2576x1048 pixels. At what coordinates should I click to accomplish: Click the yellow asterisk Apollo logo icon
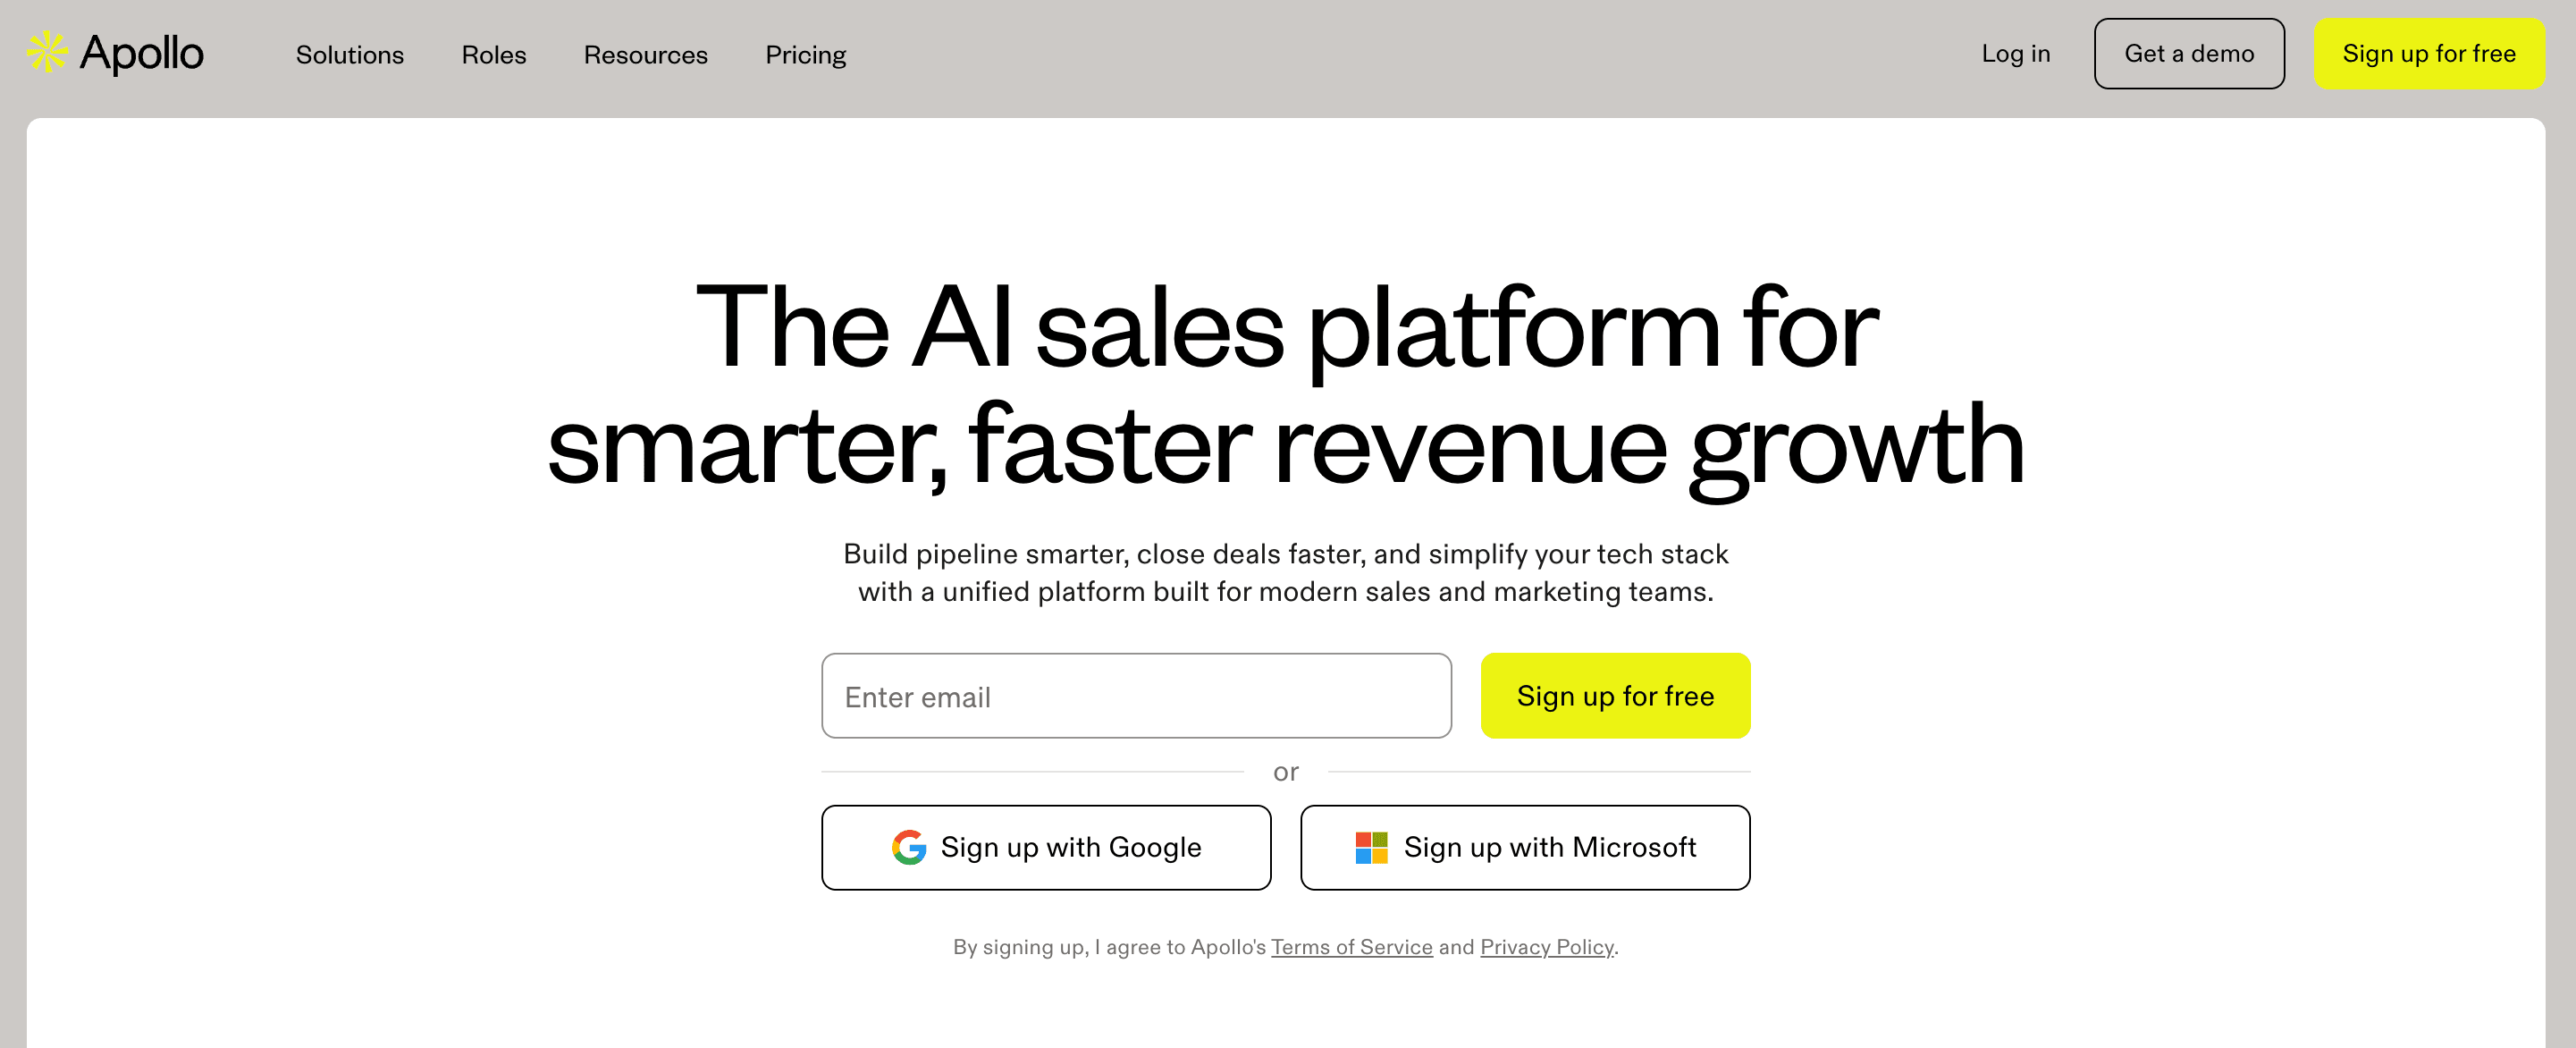tap(47, 53)
